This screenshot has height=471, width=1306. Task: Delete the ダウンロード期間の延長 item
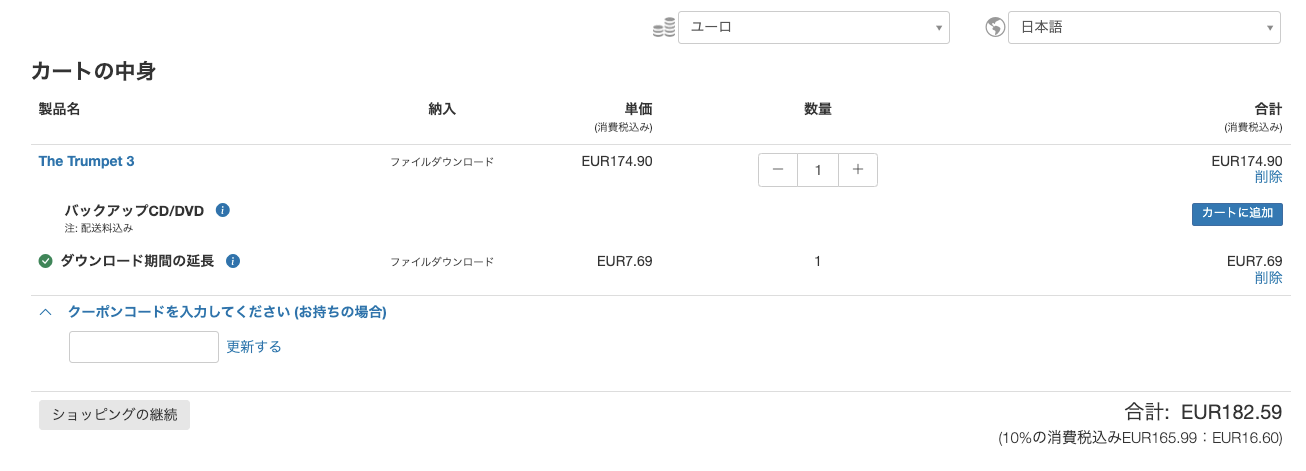[1268, 278]
